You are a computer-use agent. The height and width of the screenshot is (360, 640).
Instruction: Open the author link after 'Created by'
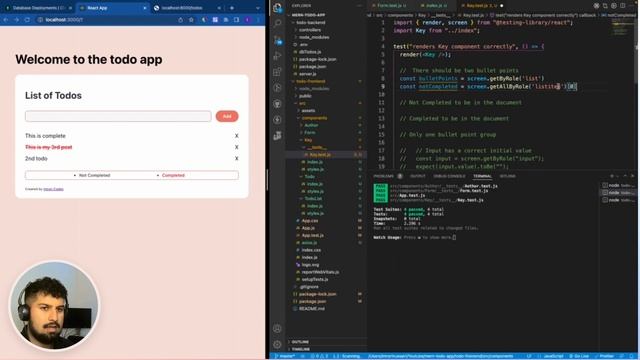(x=53, y=189)
